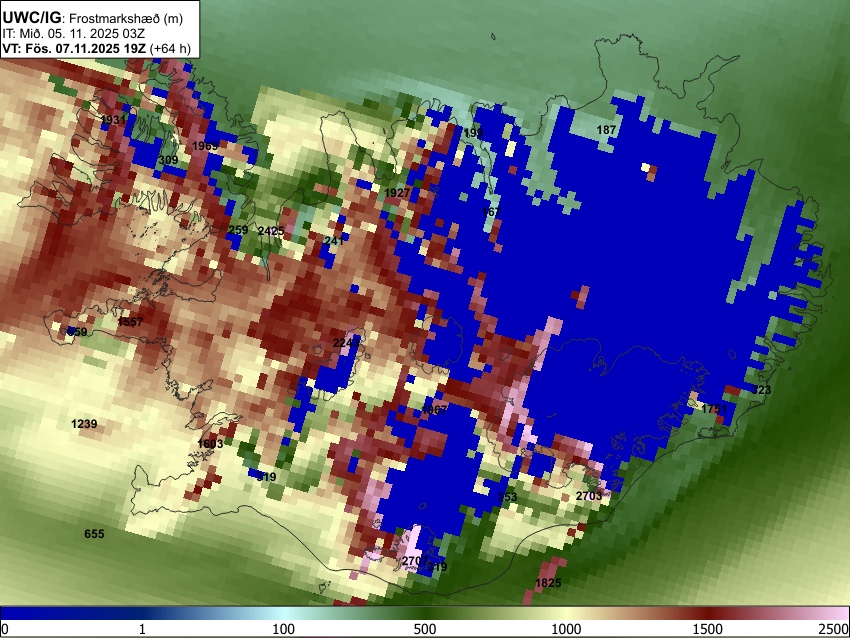
Task: Click the valid time line "VT: Fös. 07.11.2025 19Z"
Action: 74,48
